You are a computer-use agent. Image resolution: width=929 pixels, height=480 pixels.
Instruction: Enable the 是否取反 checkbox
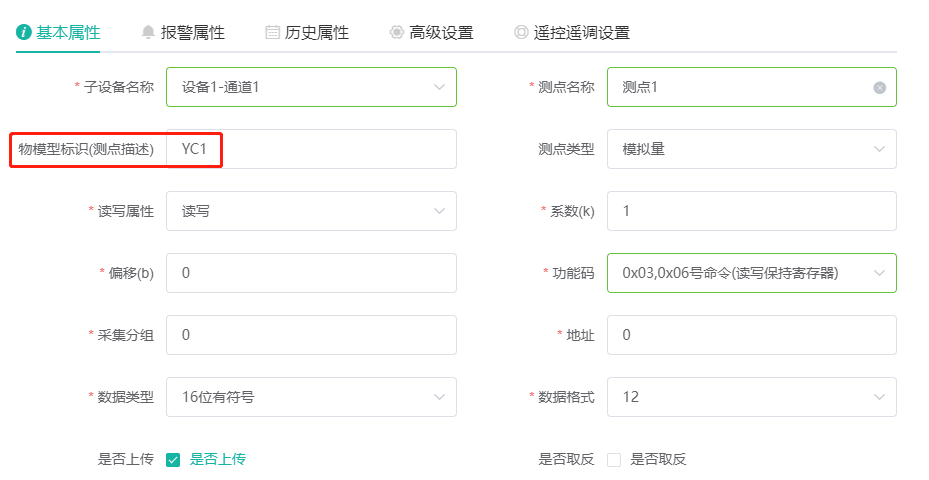(614, 459)
